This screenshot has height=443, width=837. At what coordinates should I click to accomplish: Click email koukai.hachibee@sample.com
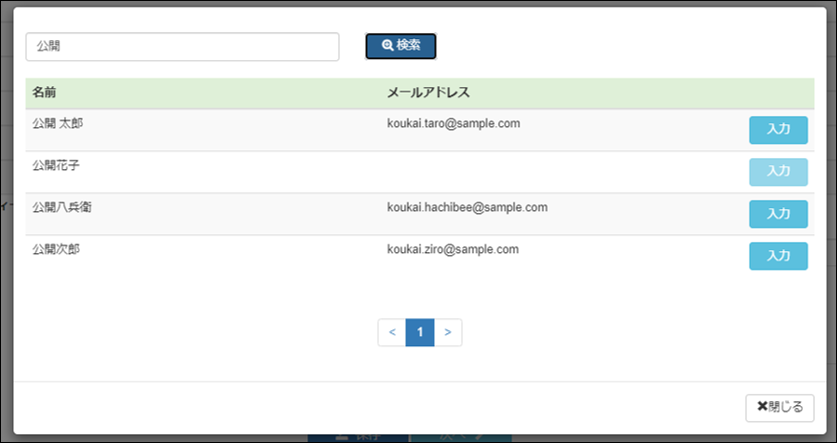tap(467, 208)
